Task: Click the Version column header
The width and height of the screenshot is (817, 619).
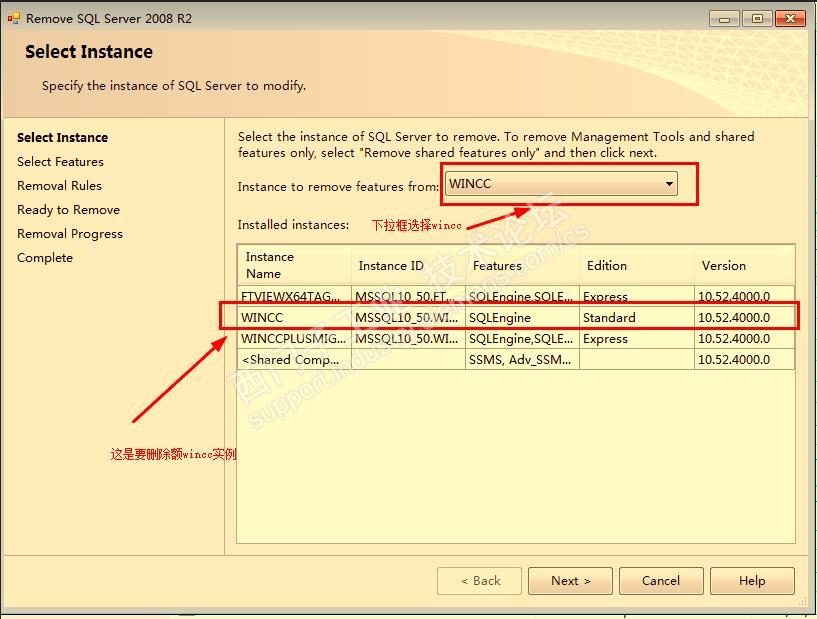Action: (x=745, y=265)
